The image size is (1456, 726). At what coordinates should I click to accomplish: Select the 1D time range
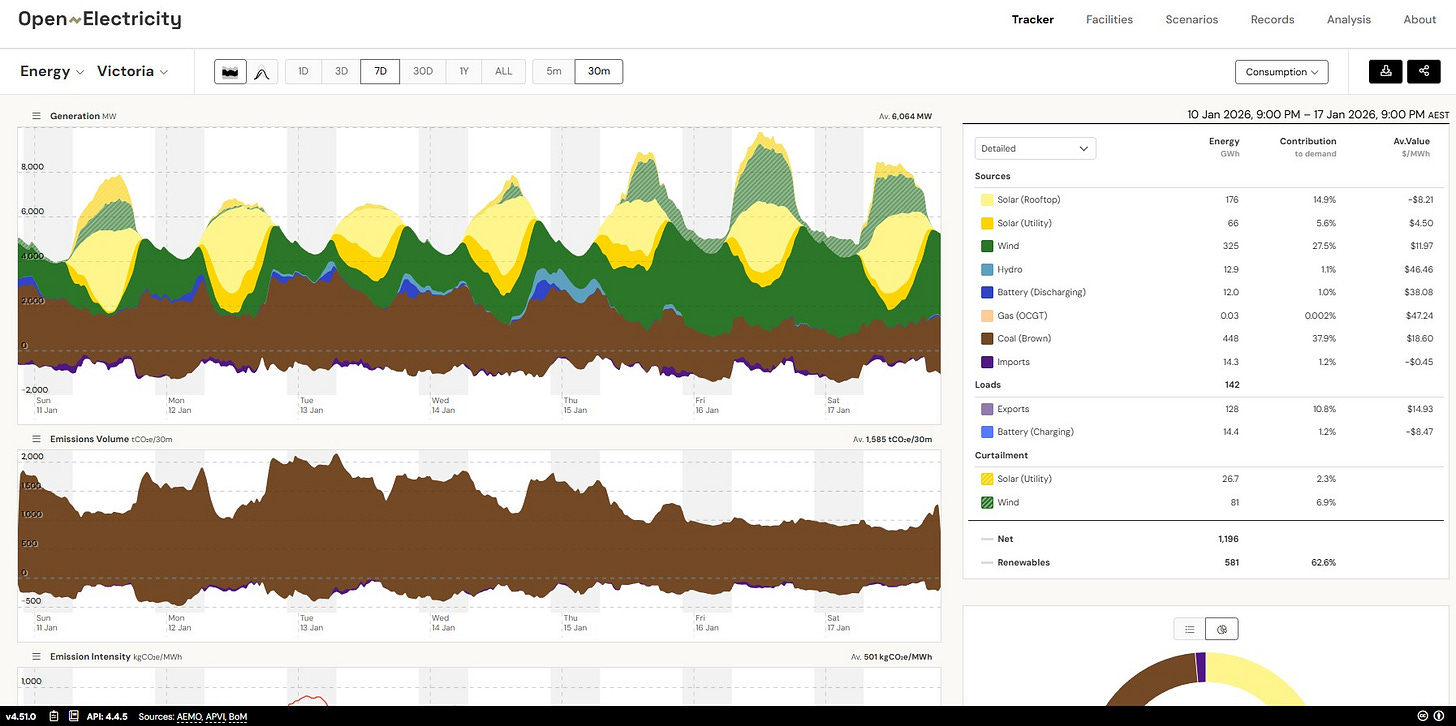[303, 72]
